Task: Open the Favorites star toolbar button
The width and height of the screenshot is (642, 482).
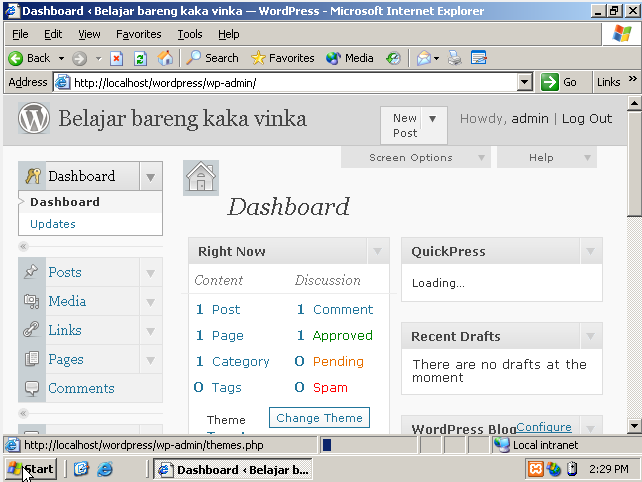Action: (283, 58)
